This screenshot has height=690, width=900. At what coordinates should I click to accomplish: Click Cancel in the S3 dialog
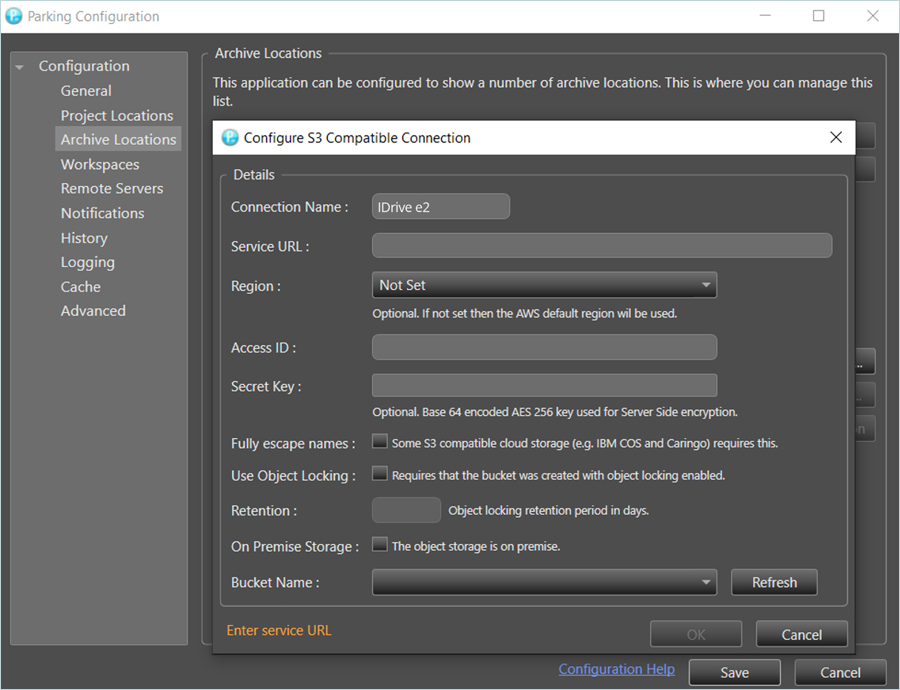point(801,634)
